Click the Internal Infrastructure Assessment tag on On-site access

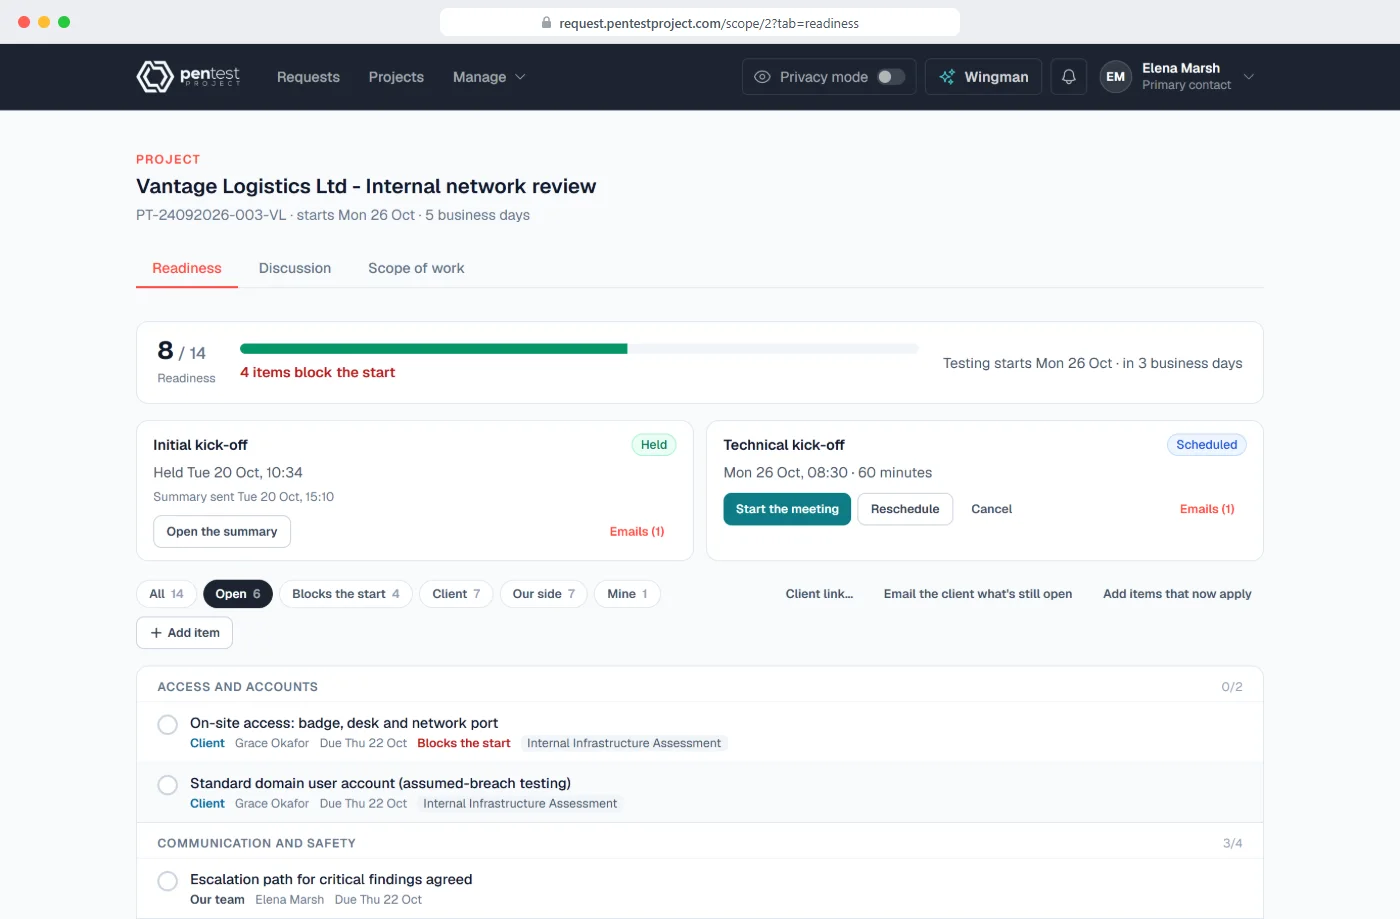[x=624, y=744]
